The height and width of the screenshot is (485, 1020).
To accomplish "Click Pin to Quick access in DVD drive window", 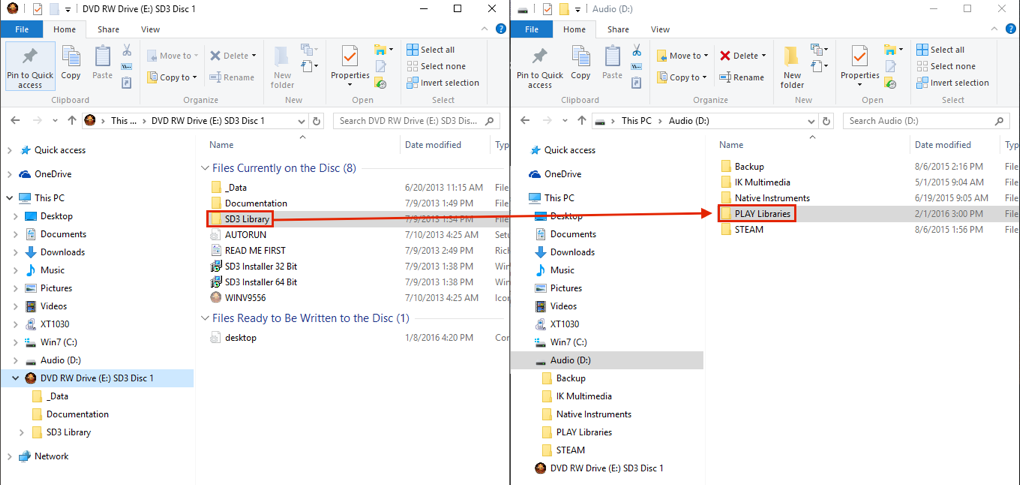I will click(30, 66).
